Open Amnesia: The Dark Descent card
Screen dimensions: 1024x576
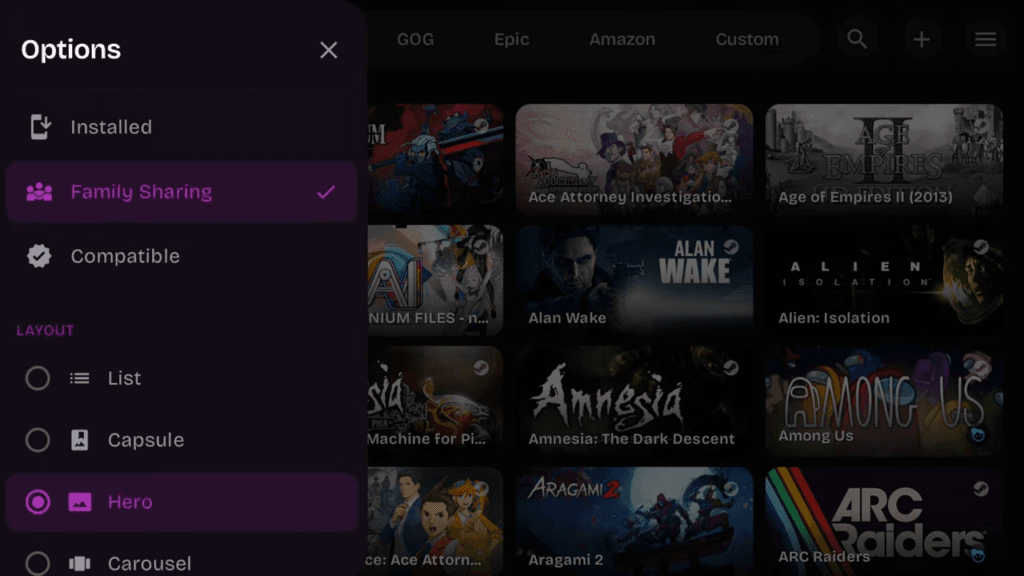pos(634,401)
